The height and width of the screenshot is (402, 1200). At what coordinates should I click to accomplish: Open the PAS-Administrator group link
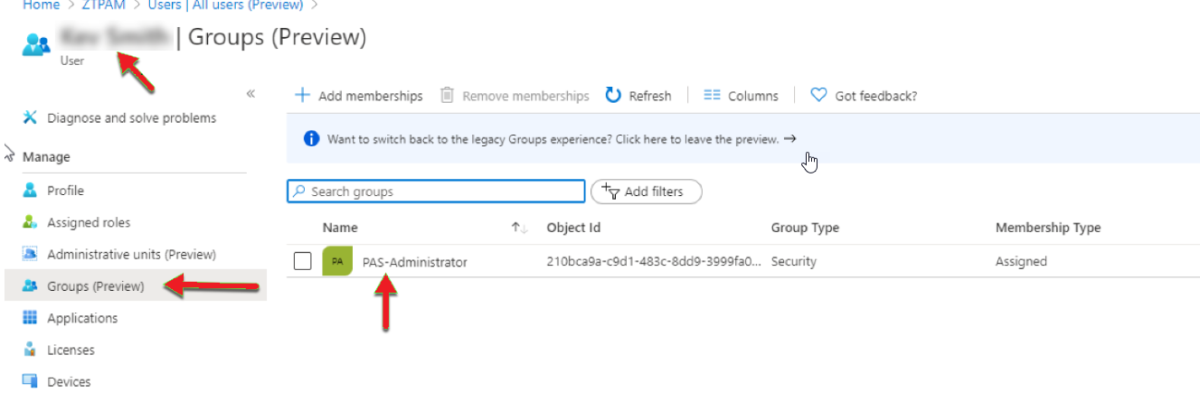[414, 262]
